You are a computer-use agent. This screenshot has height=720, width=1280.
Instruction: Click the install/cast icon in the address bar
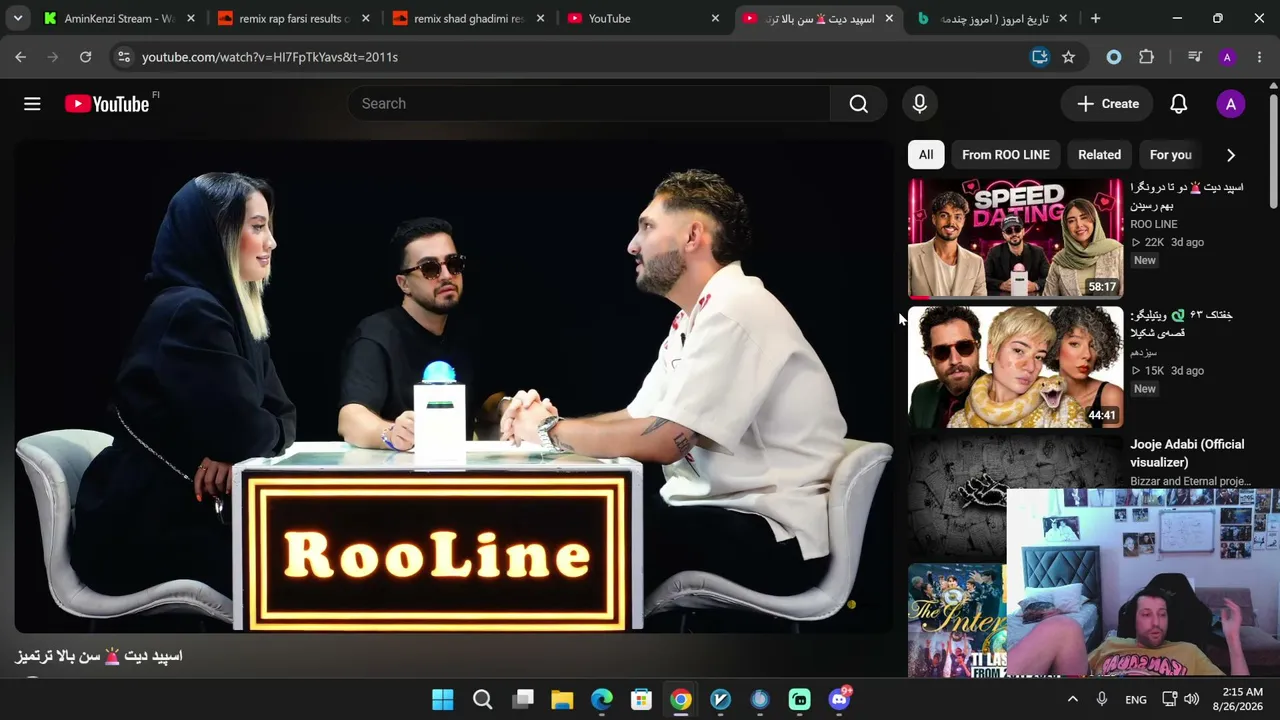pyautogui.click(x=1040, y=57)
